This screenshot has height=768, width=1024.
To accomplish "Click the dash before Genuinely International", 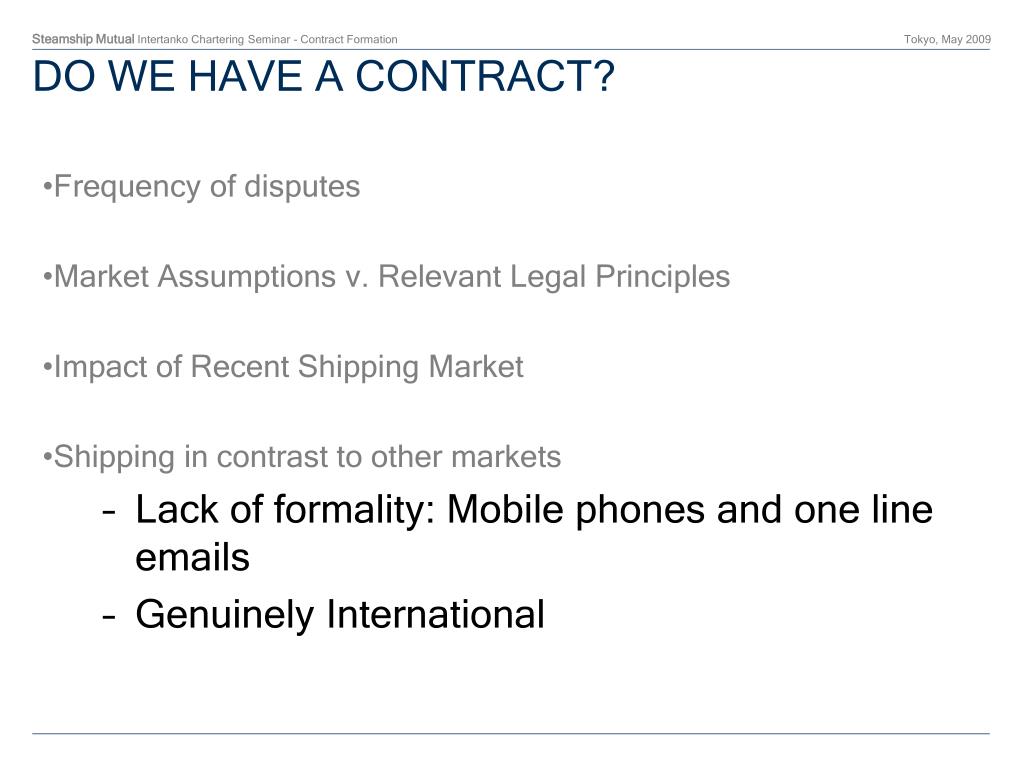I will point(109,616).
